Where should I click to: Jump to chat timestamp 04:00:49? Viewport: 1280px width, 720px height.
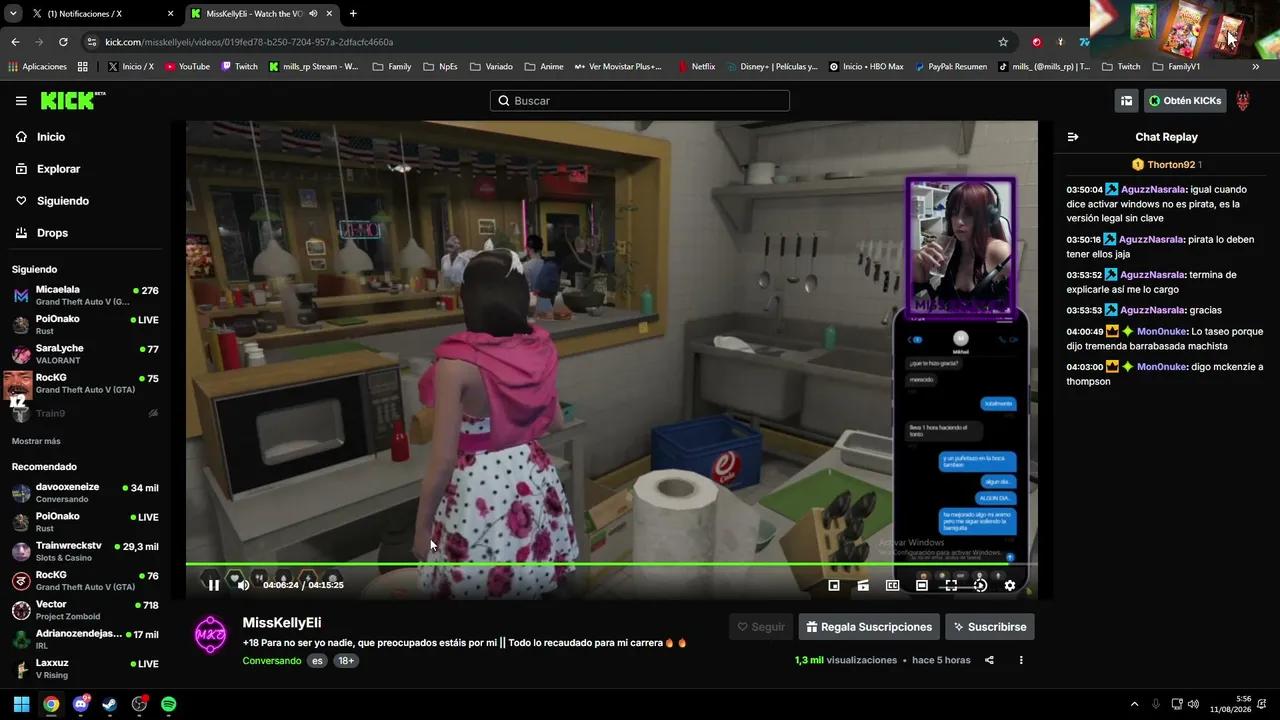[x=1084, y=332]
